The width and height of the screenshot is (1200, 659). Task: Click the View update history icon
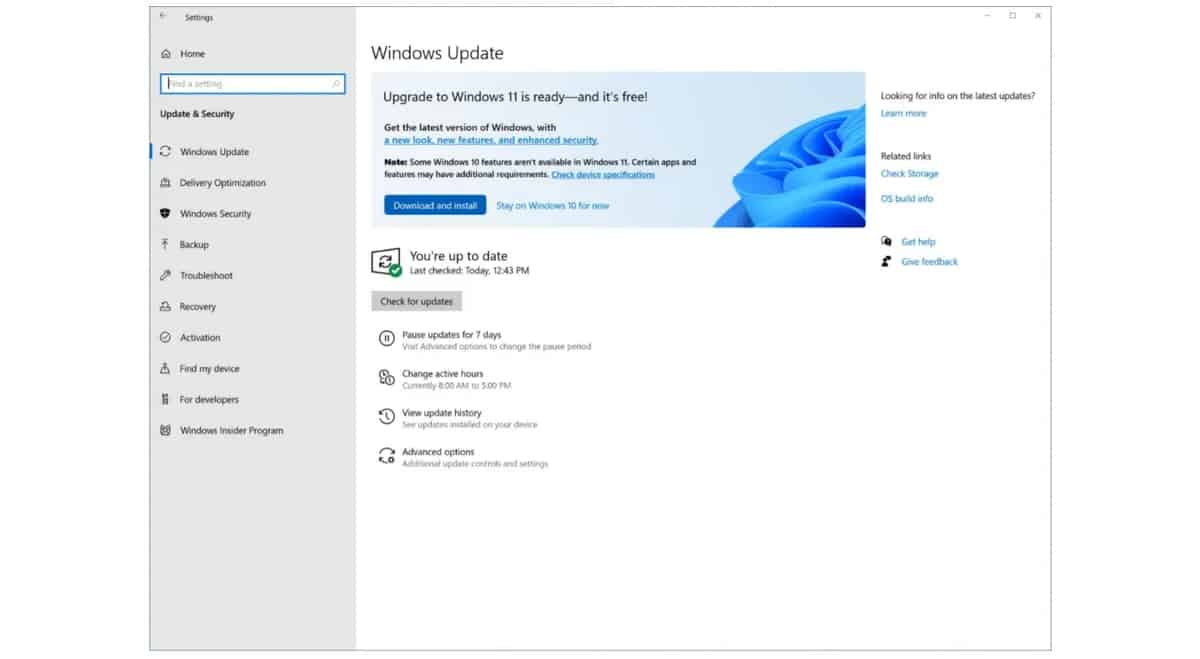pos(386,417)
